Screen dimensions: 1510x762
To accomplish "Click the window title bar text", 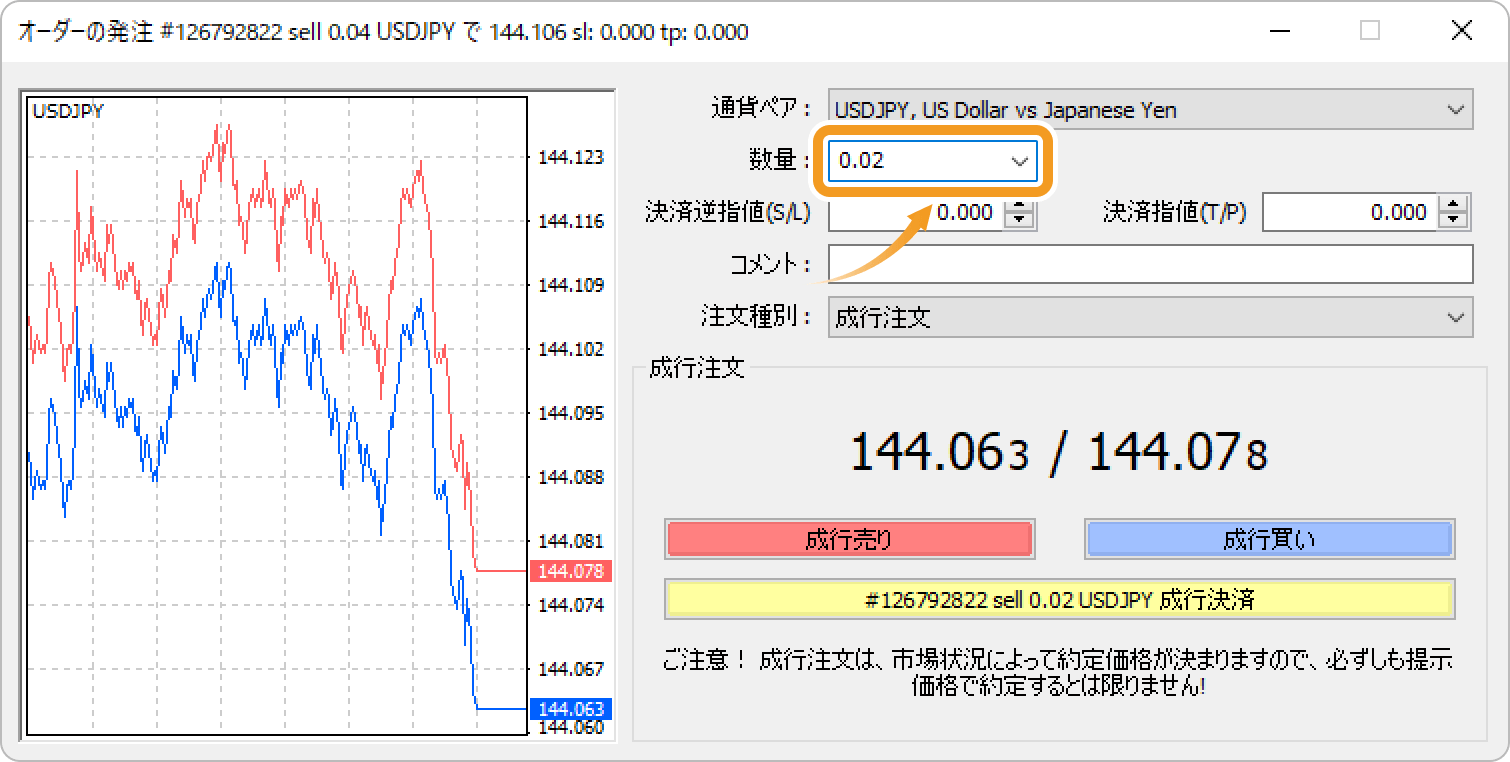I will (x=383, y=32).
